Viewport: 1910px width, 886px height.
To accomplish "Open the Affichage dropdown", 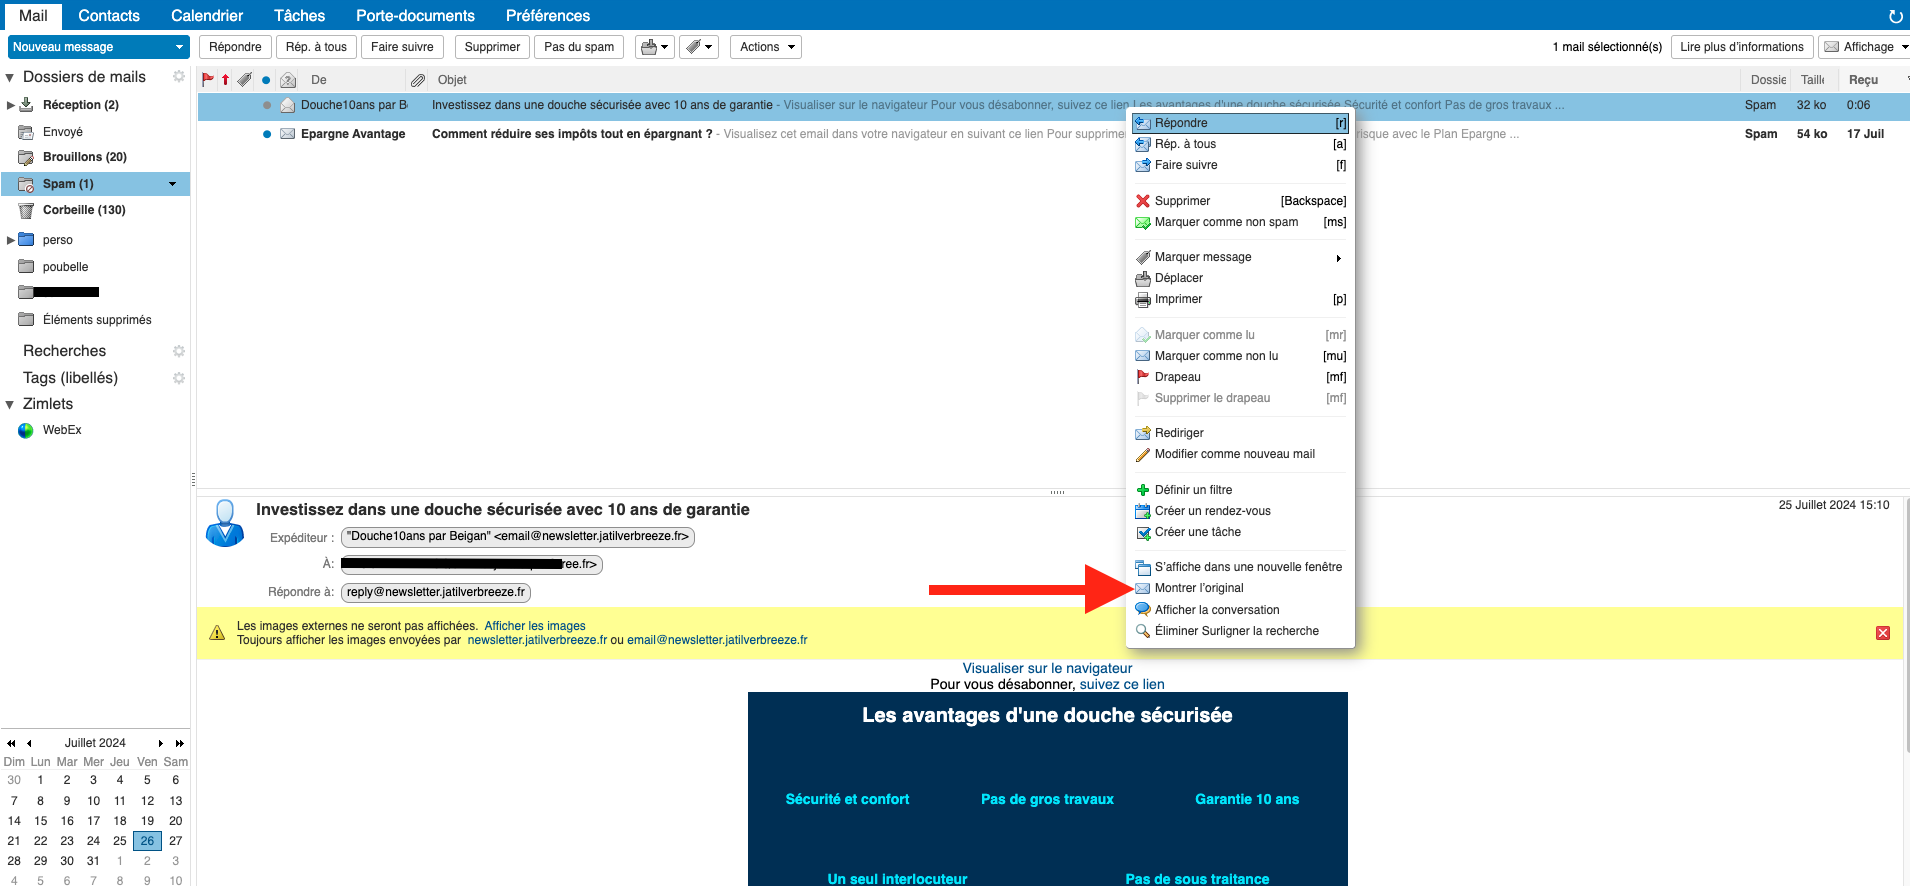I will pyautogui.click(x=1866, y=47).
